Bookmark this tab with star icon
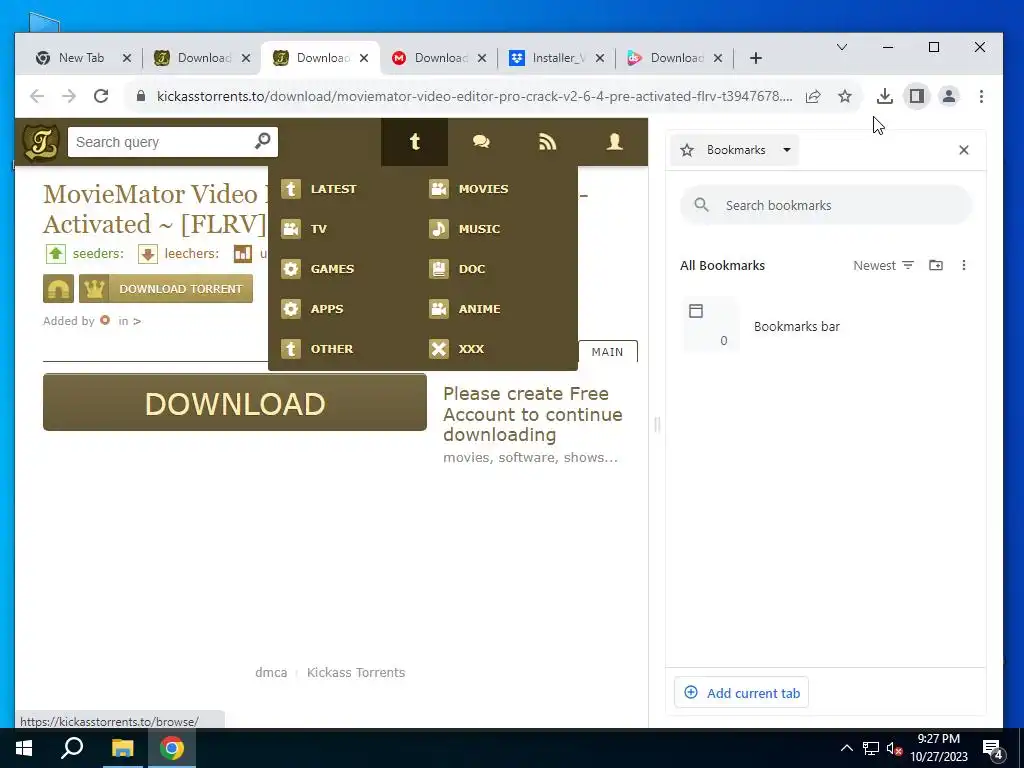 point(845,97)
